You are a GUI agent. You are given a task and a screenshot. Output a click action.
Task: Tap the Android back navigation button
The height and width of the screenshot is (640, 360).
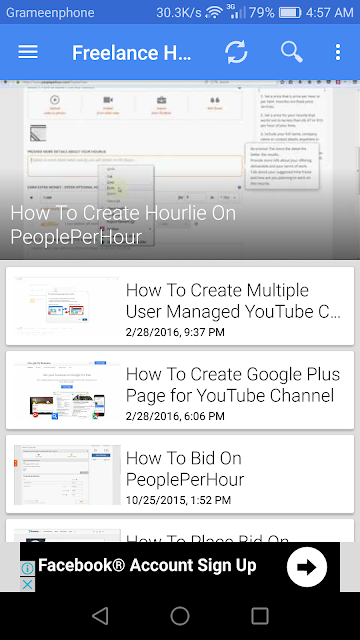100,616
